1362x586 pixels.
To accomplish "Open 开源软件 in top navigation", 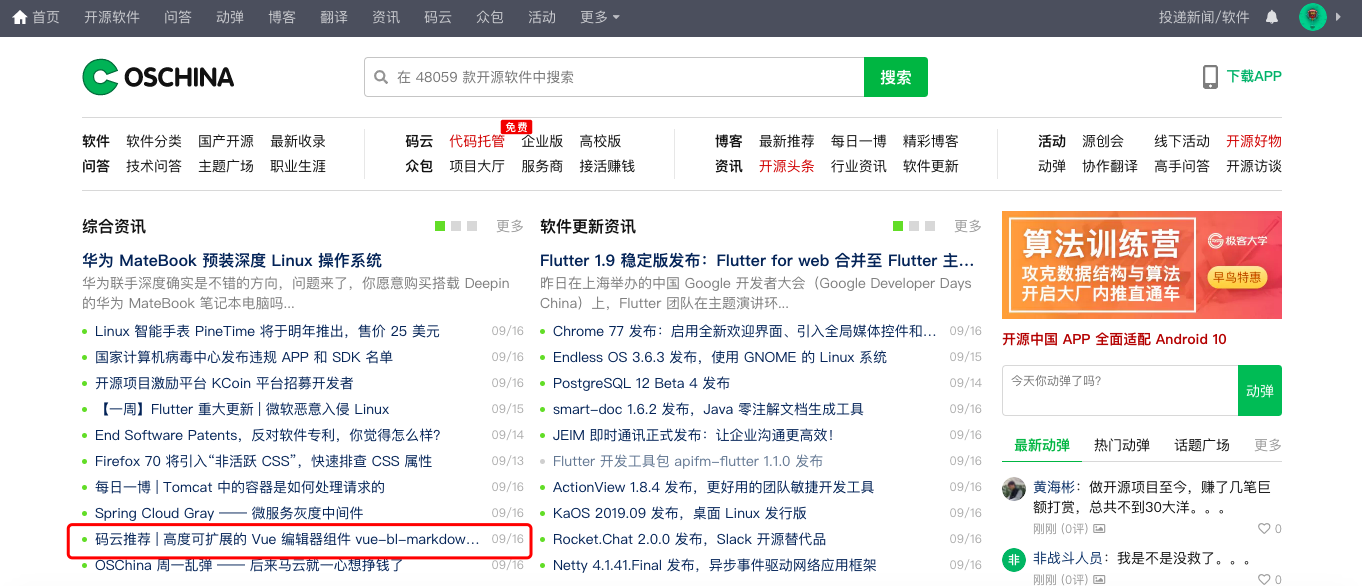I will pos(112,17).
